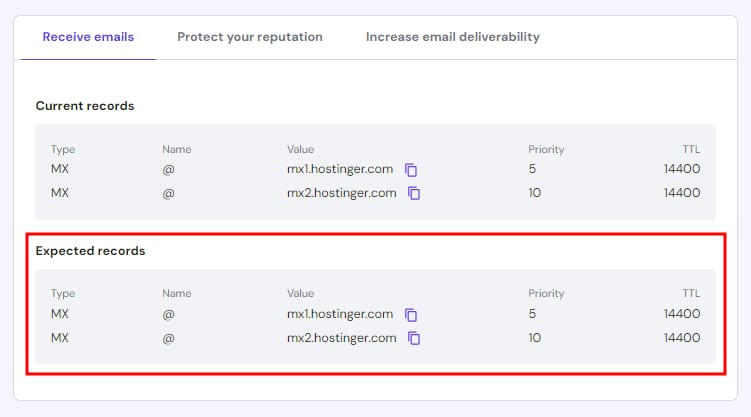Copy mx1.hostinger.com value in Expected records
Image resolution: width=751 pixels, height=417 pixels.
(x=411, y=315)
